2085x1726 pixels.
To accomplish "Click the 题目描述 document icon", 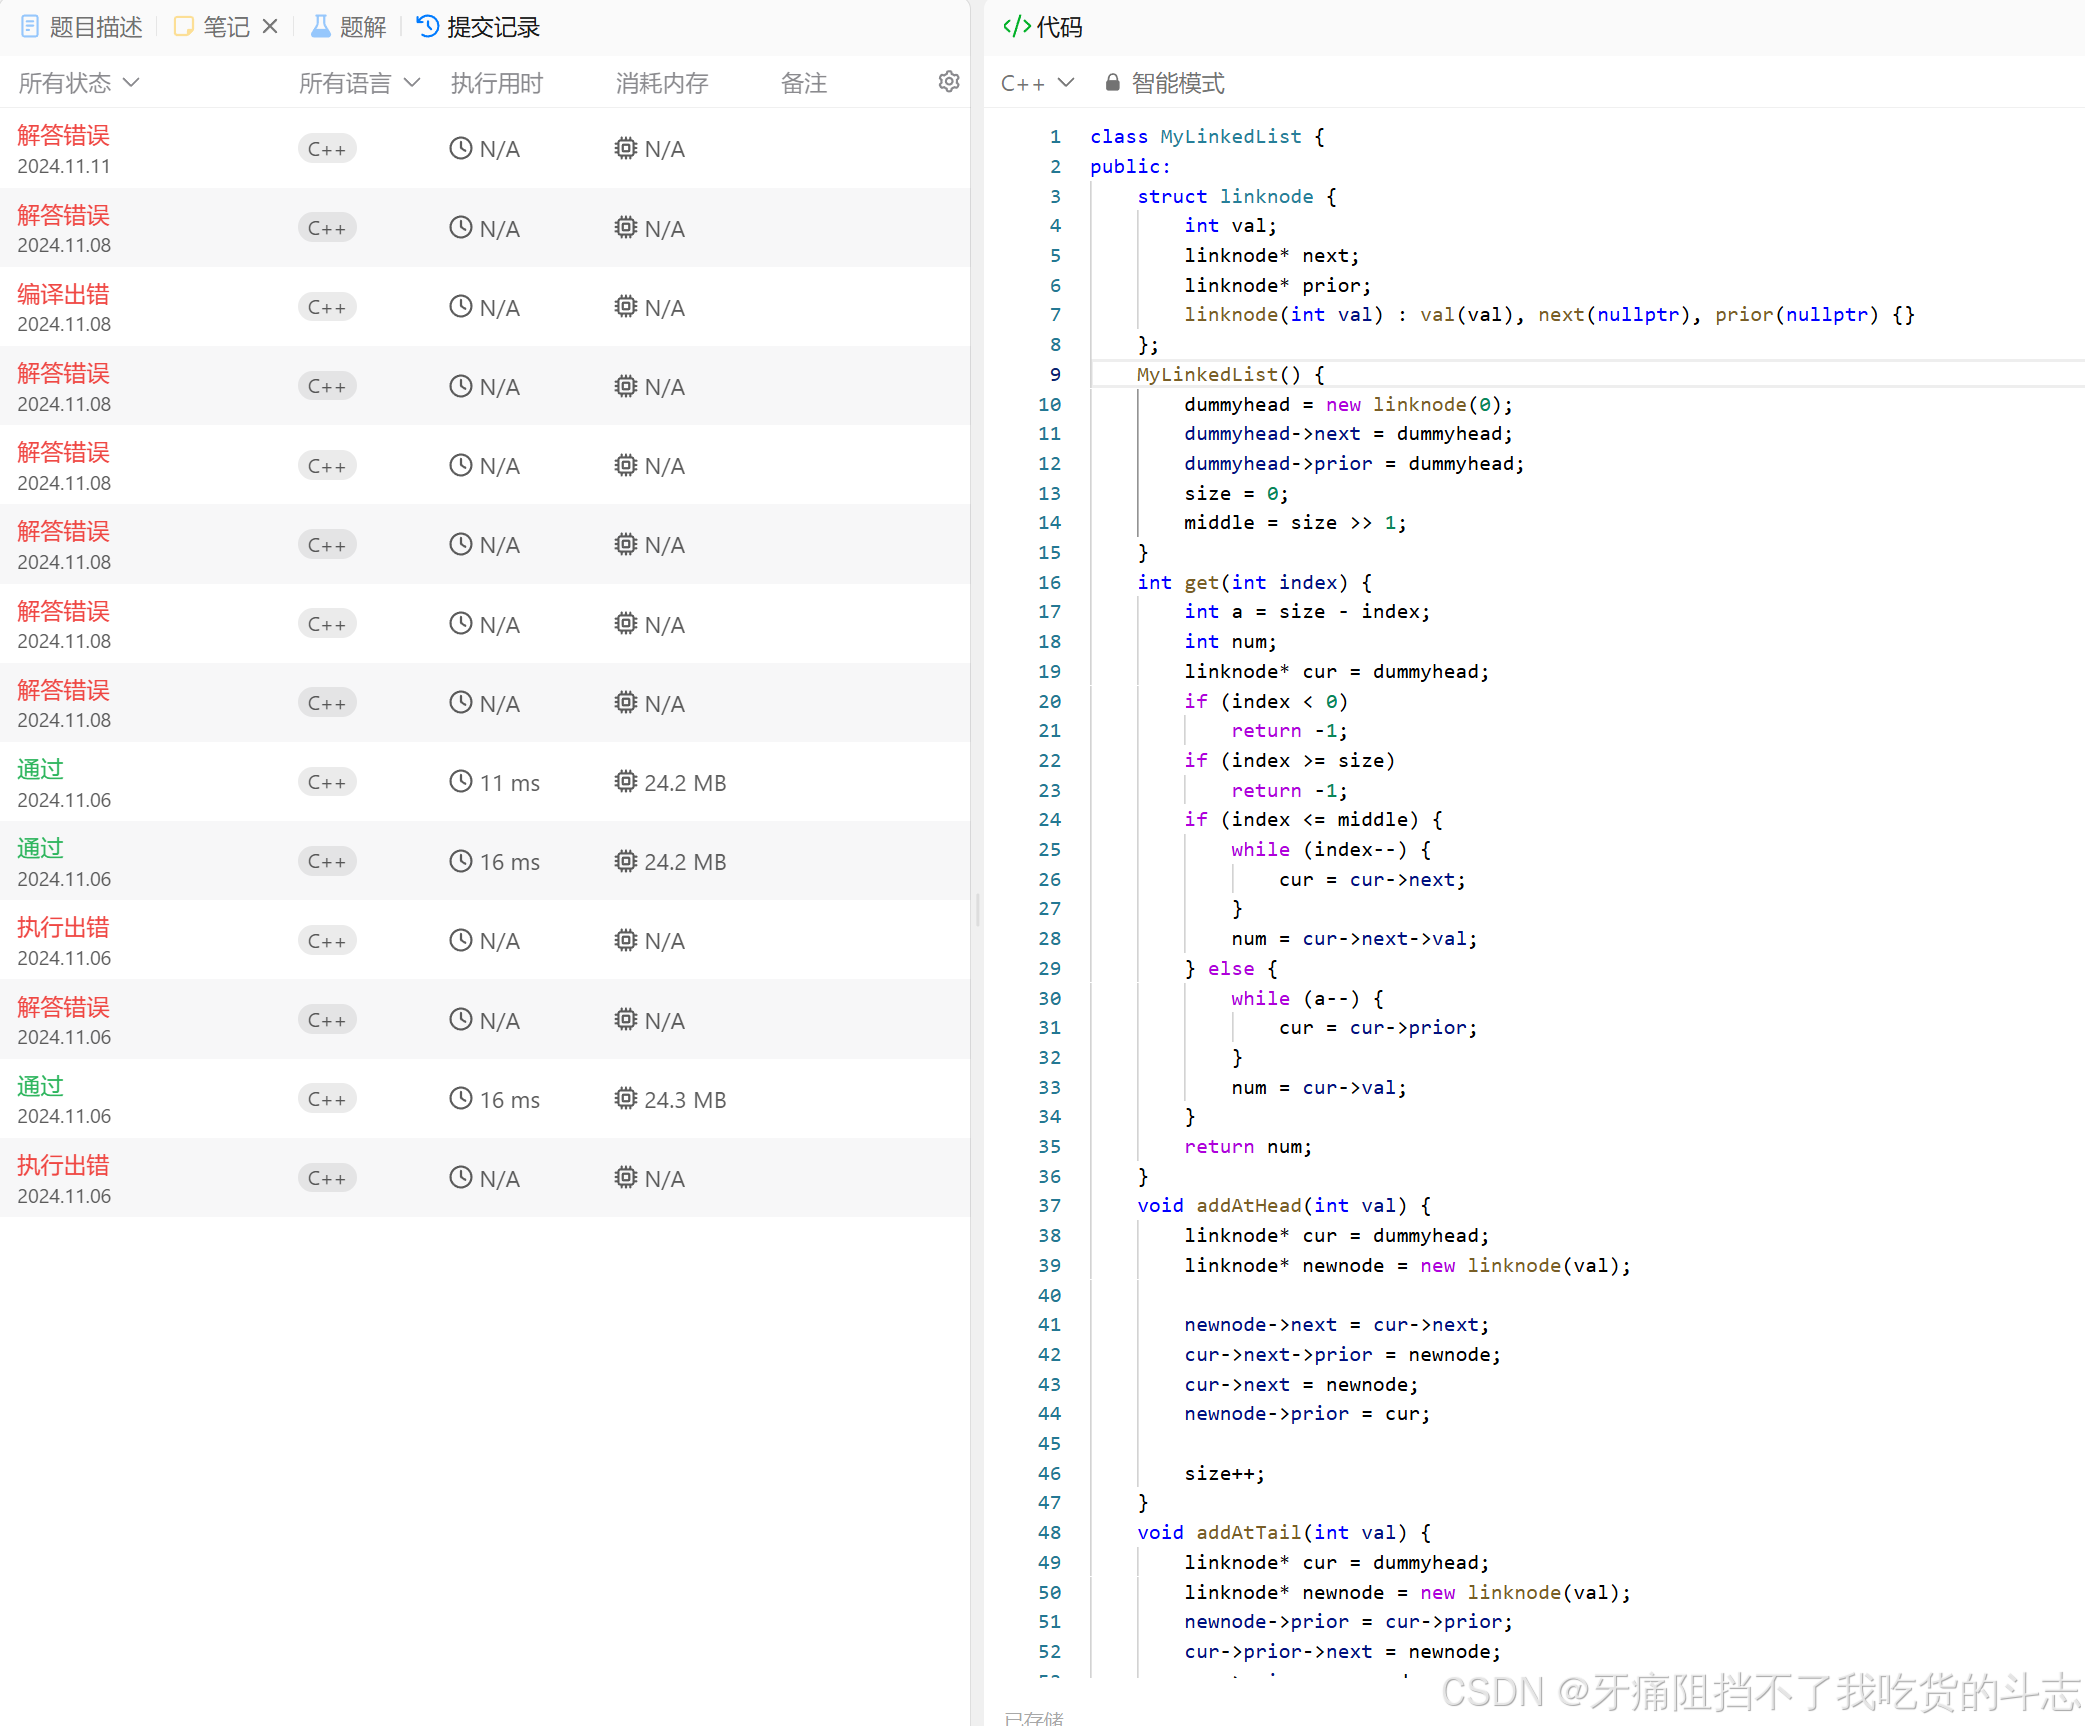I will 30,27.
